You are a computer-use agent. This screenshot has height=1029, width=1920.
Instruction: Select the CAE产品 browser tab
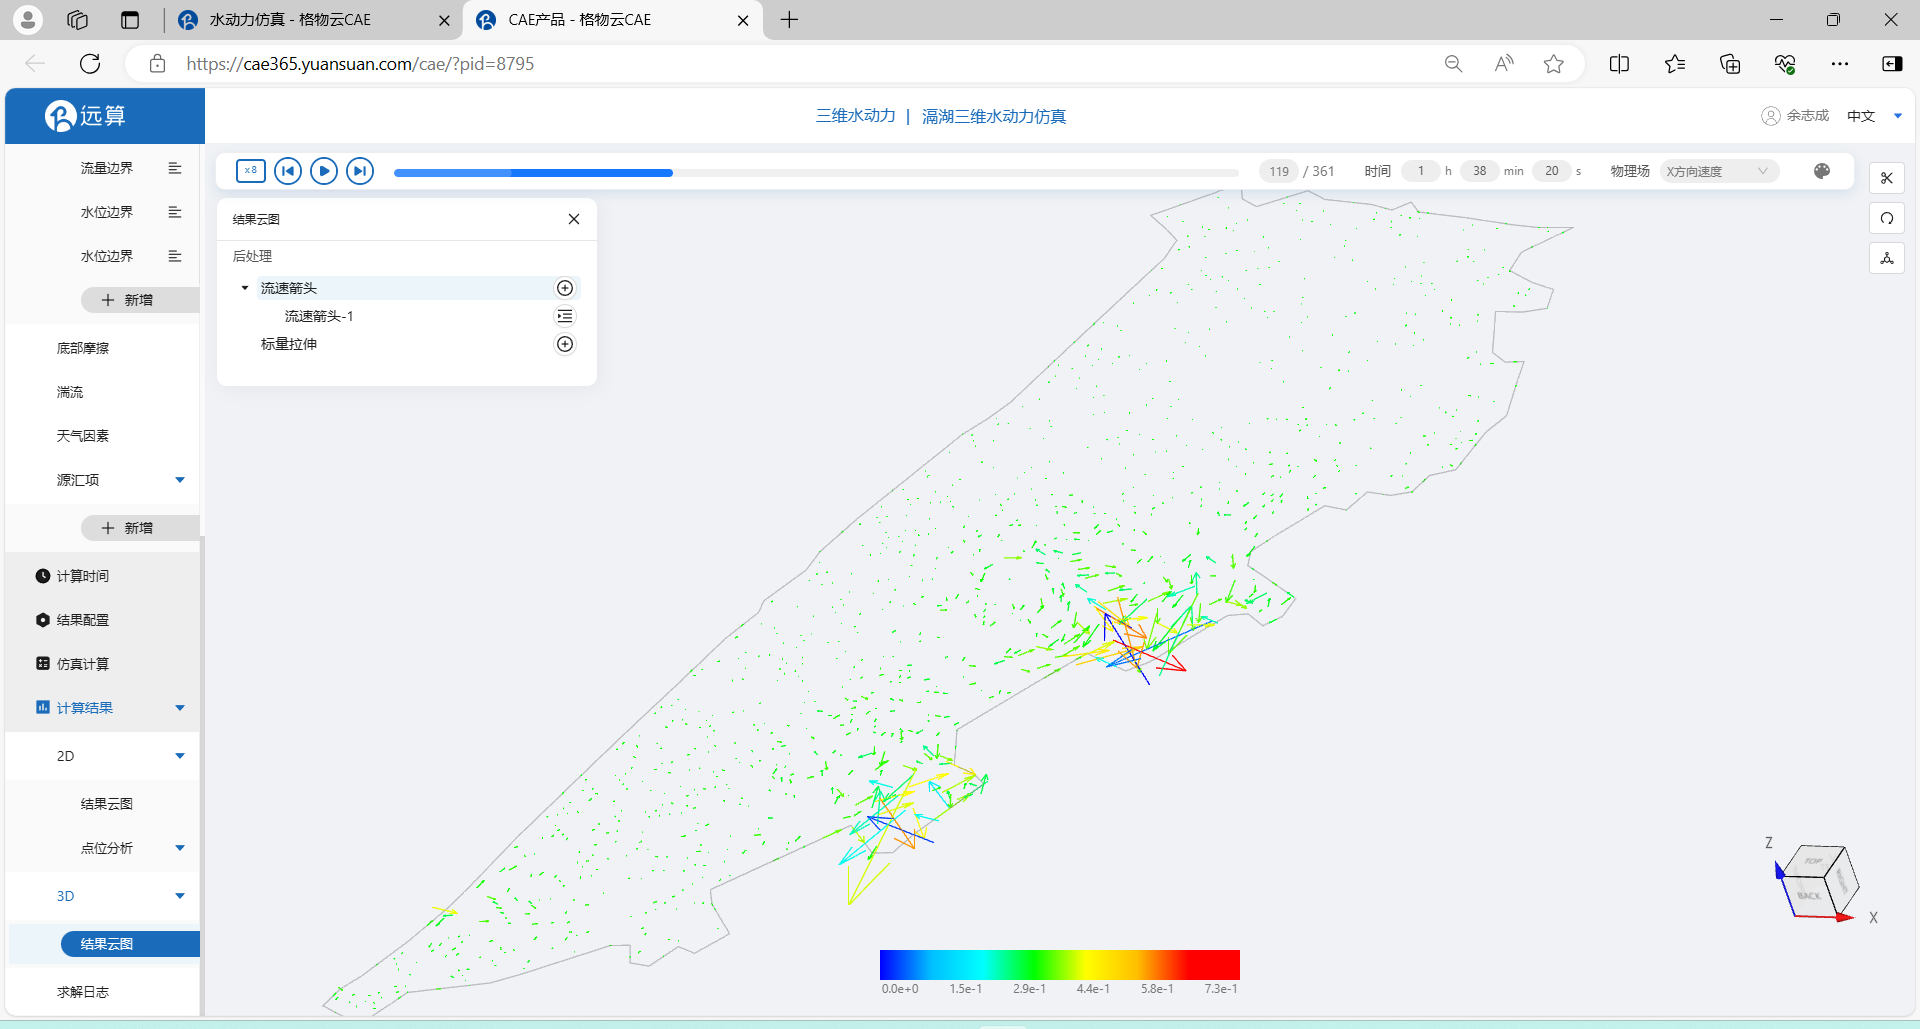coord(612,20)
